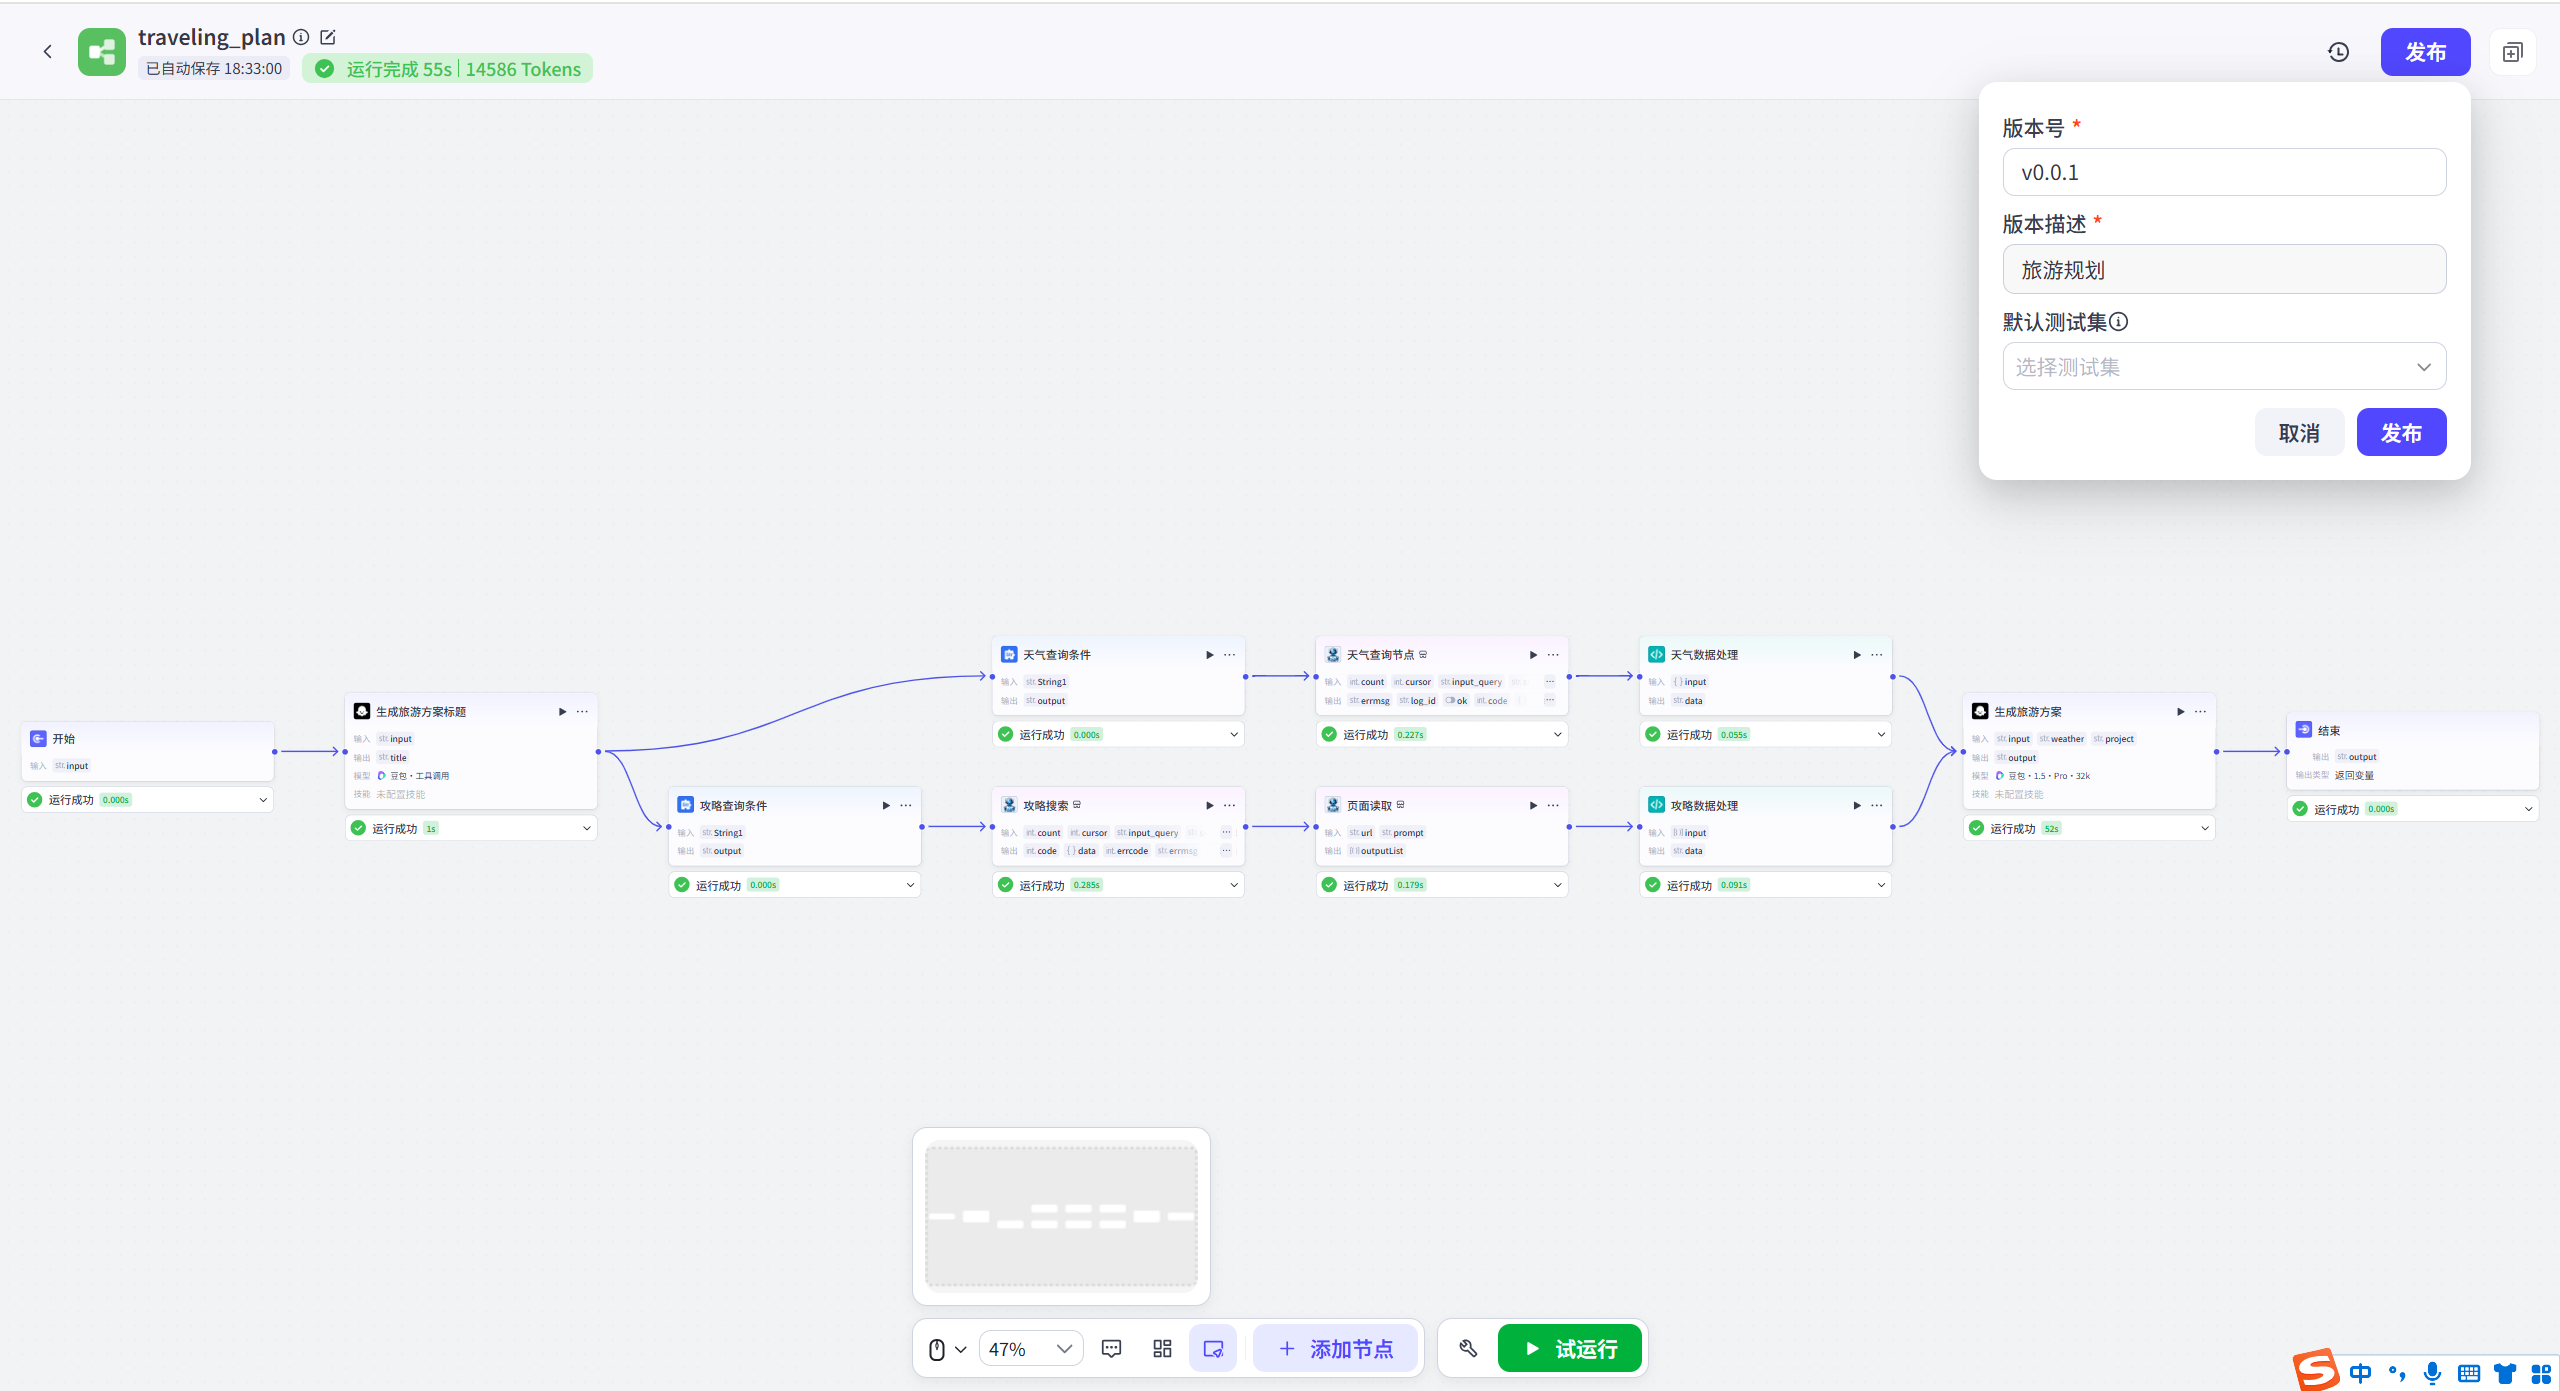Open the 选择测试集 dropdown

tap(2224, 367)
